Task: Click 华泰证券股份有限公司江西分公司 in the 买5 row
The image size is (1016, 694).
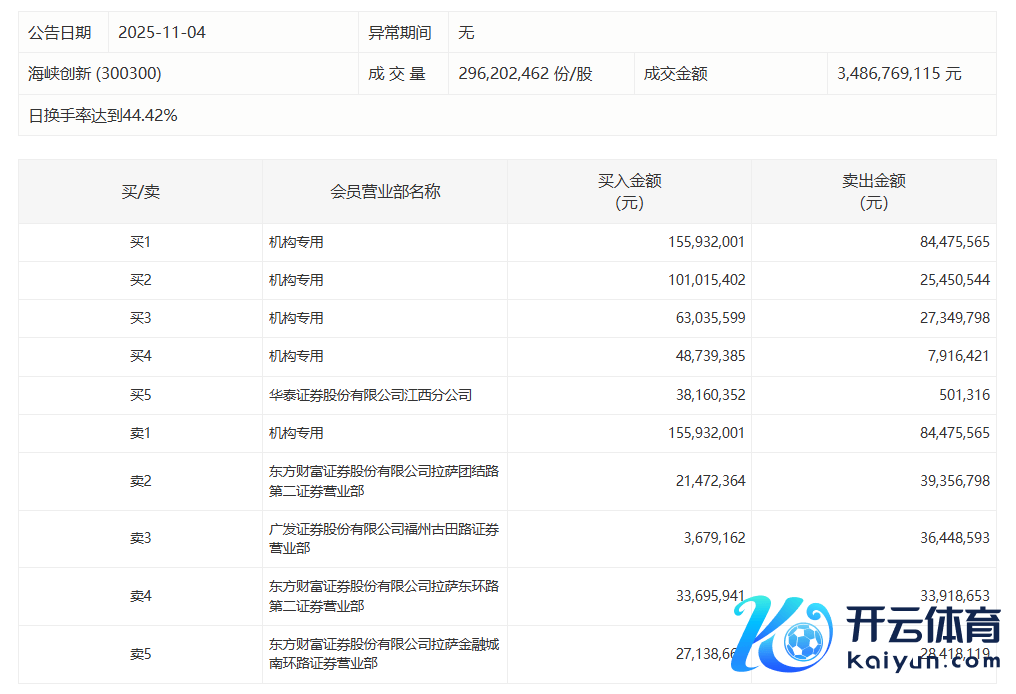Action: (370, 395)
